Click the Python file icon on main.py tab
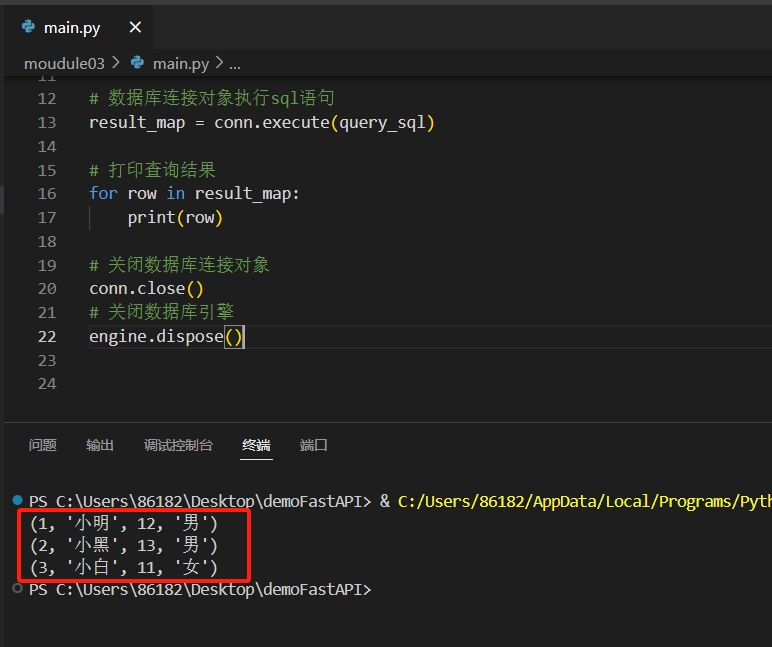772x647 pixels. pos(29,27)
